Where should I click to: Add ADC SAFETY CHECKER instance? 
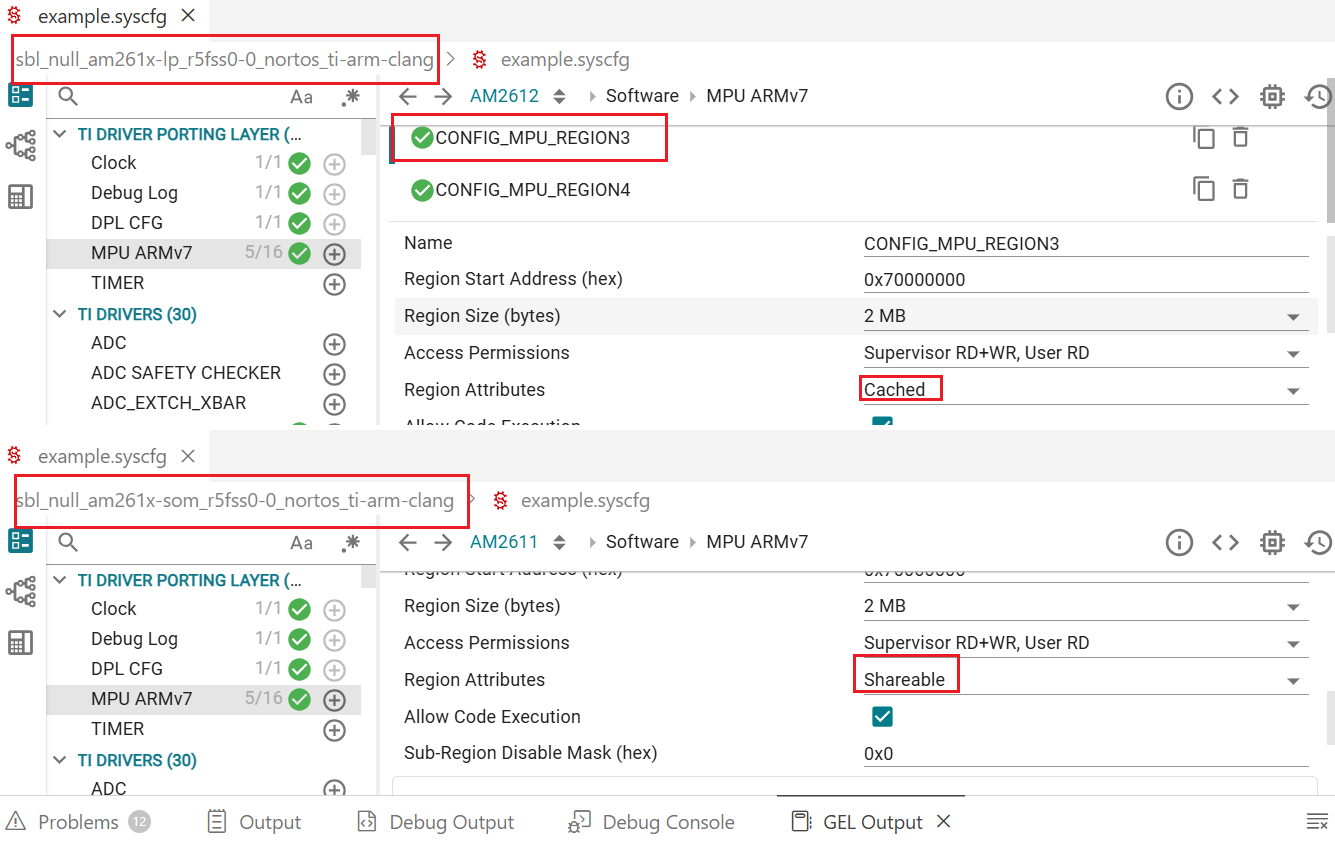[x=334, y=374]
